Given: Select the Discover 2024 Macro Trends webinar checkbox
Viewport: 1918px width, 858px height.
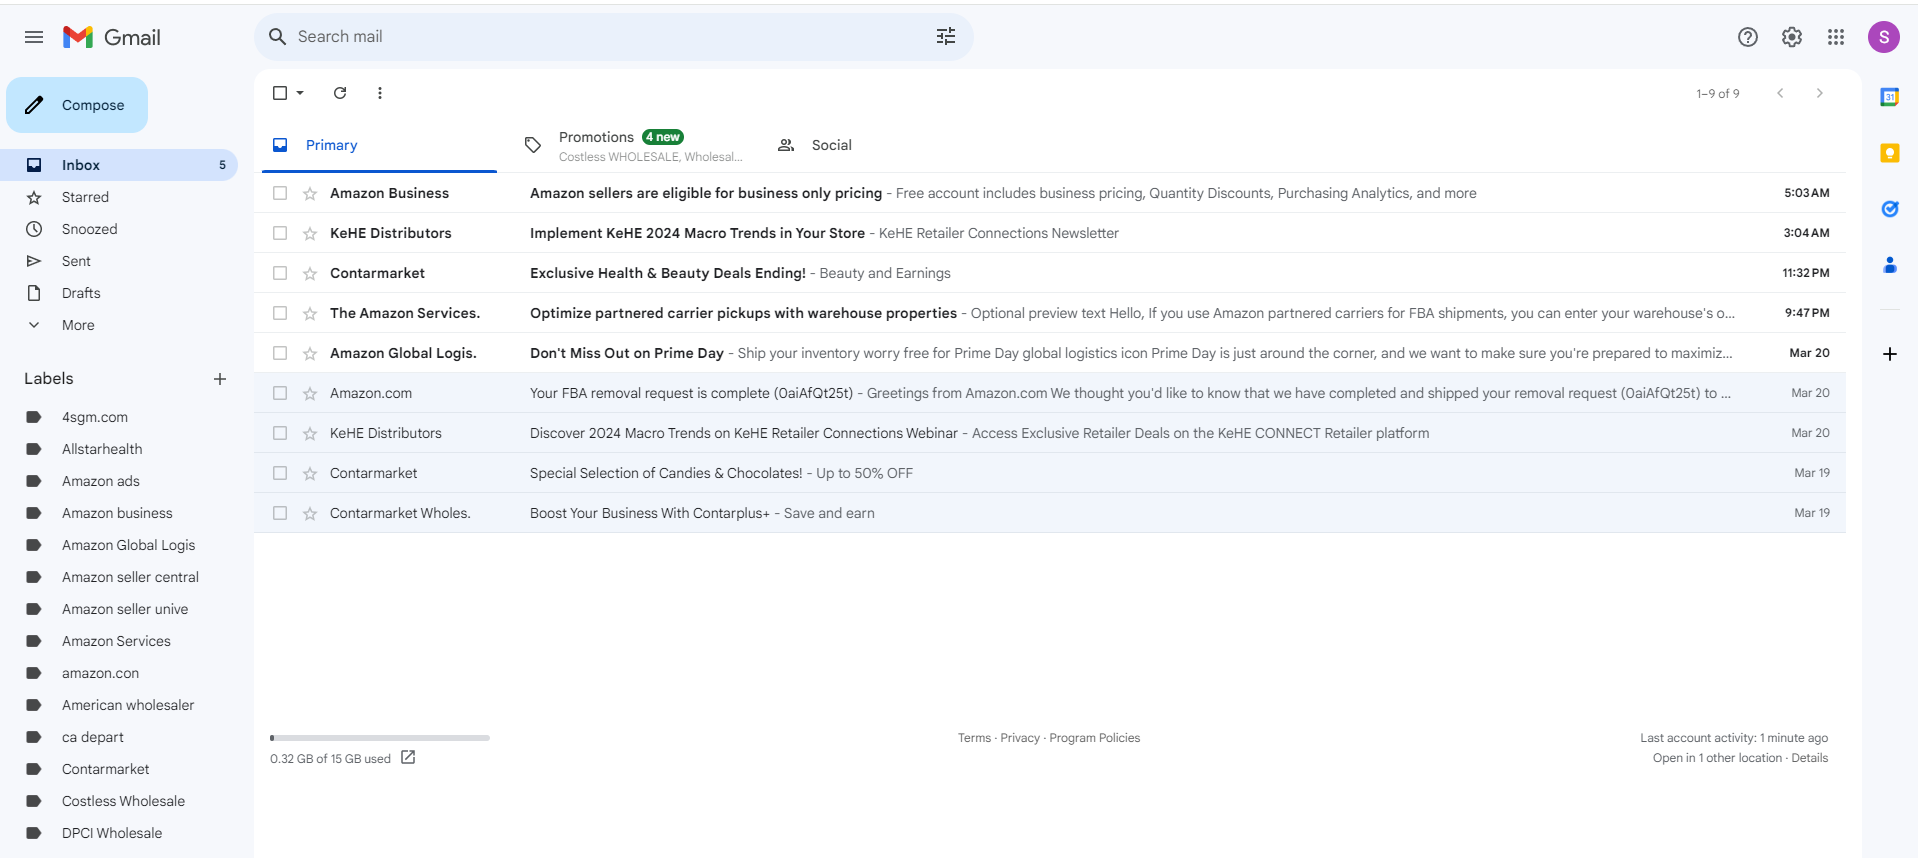Looking at the screenshot, I should pyautogui.click(x=280, y=433).
